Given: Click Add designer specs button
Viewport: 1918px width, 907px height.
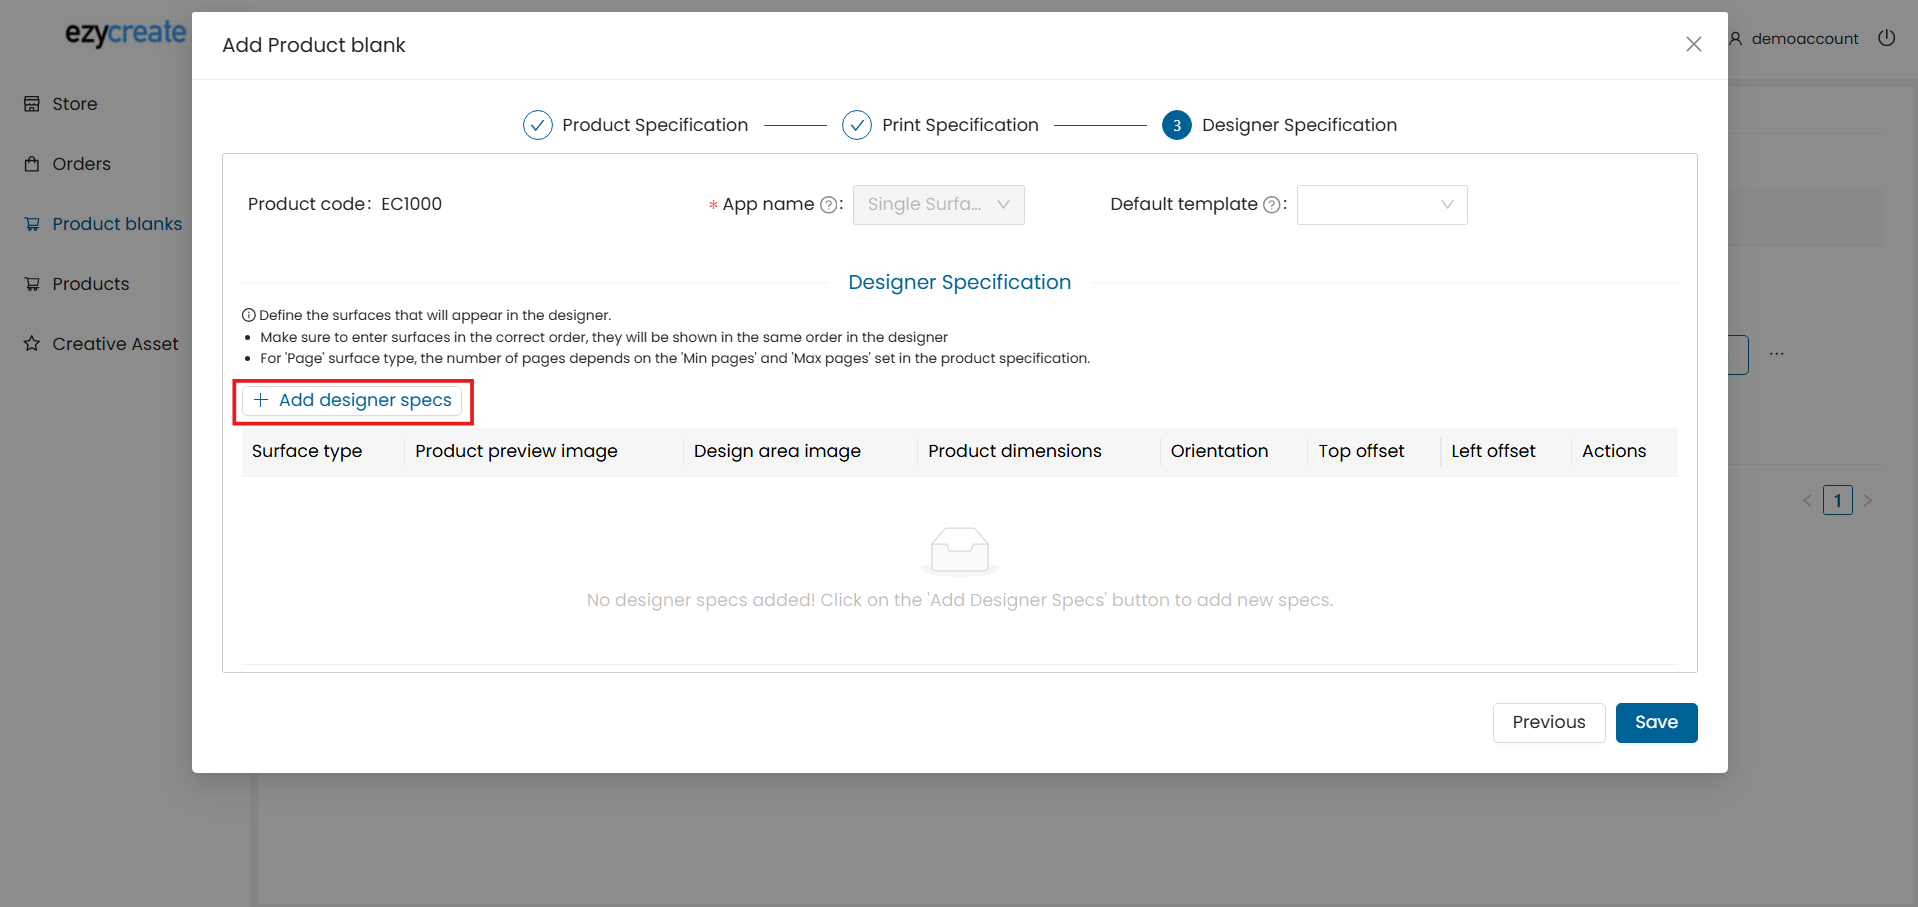Looking at the screenshot, I should coord(353,401).
